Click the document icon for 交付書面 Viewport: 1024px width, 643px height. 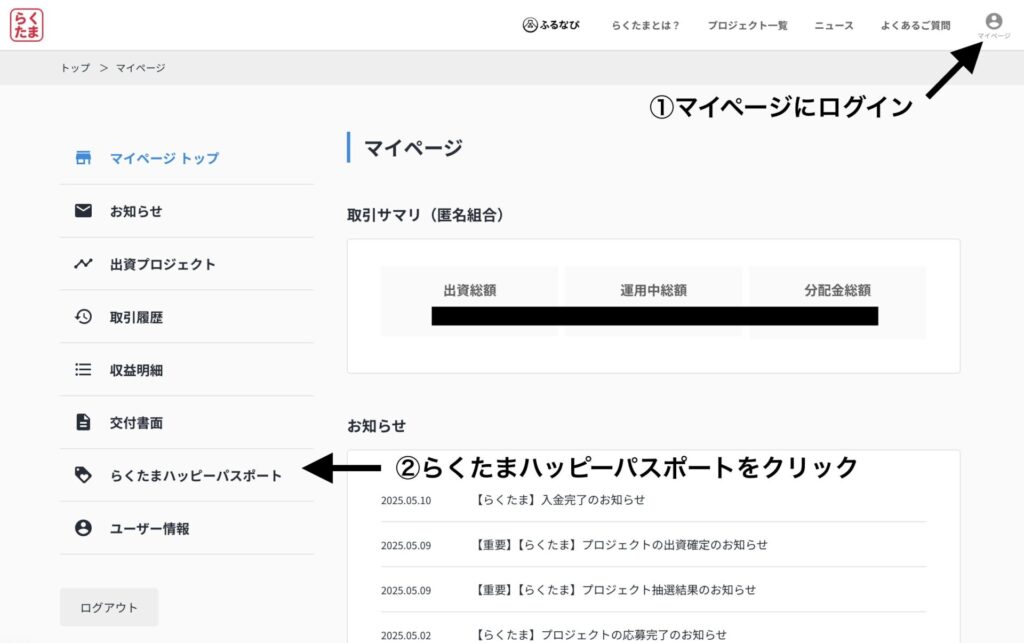[x=83, y=422]
